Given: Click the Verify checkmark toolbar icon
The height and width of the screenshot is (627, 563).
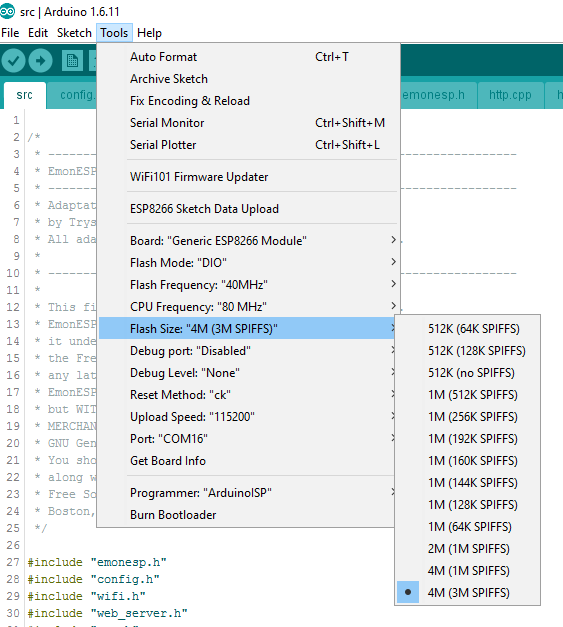Looking at the screenshot, I should click(13, 61).
